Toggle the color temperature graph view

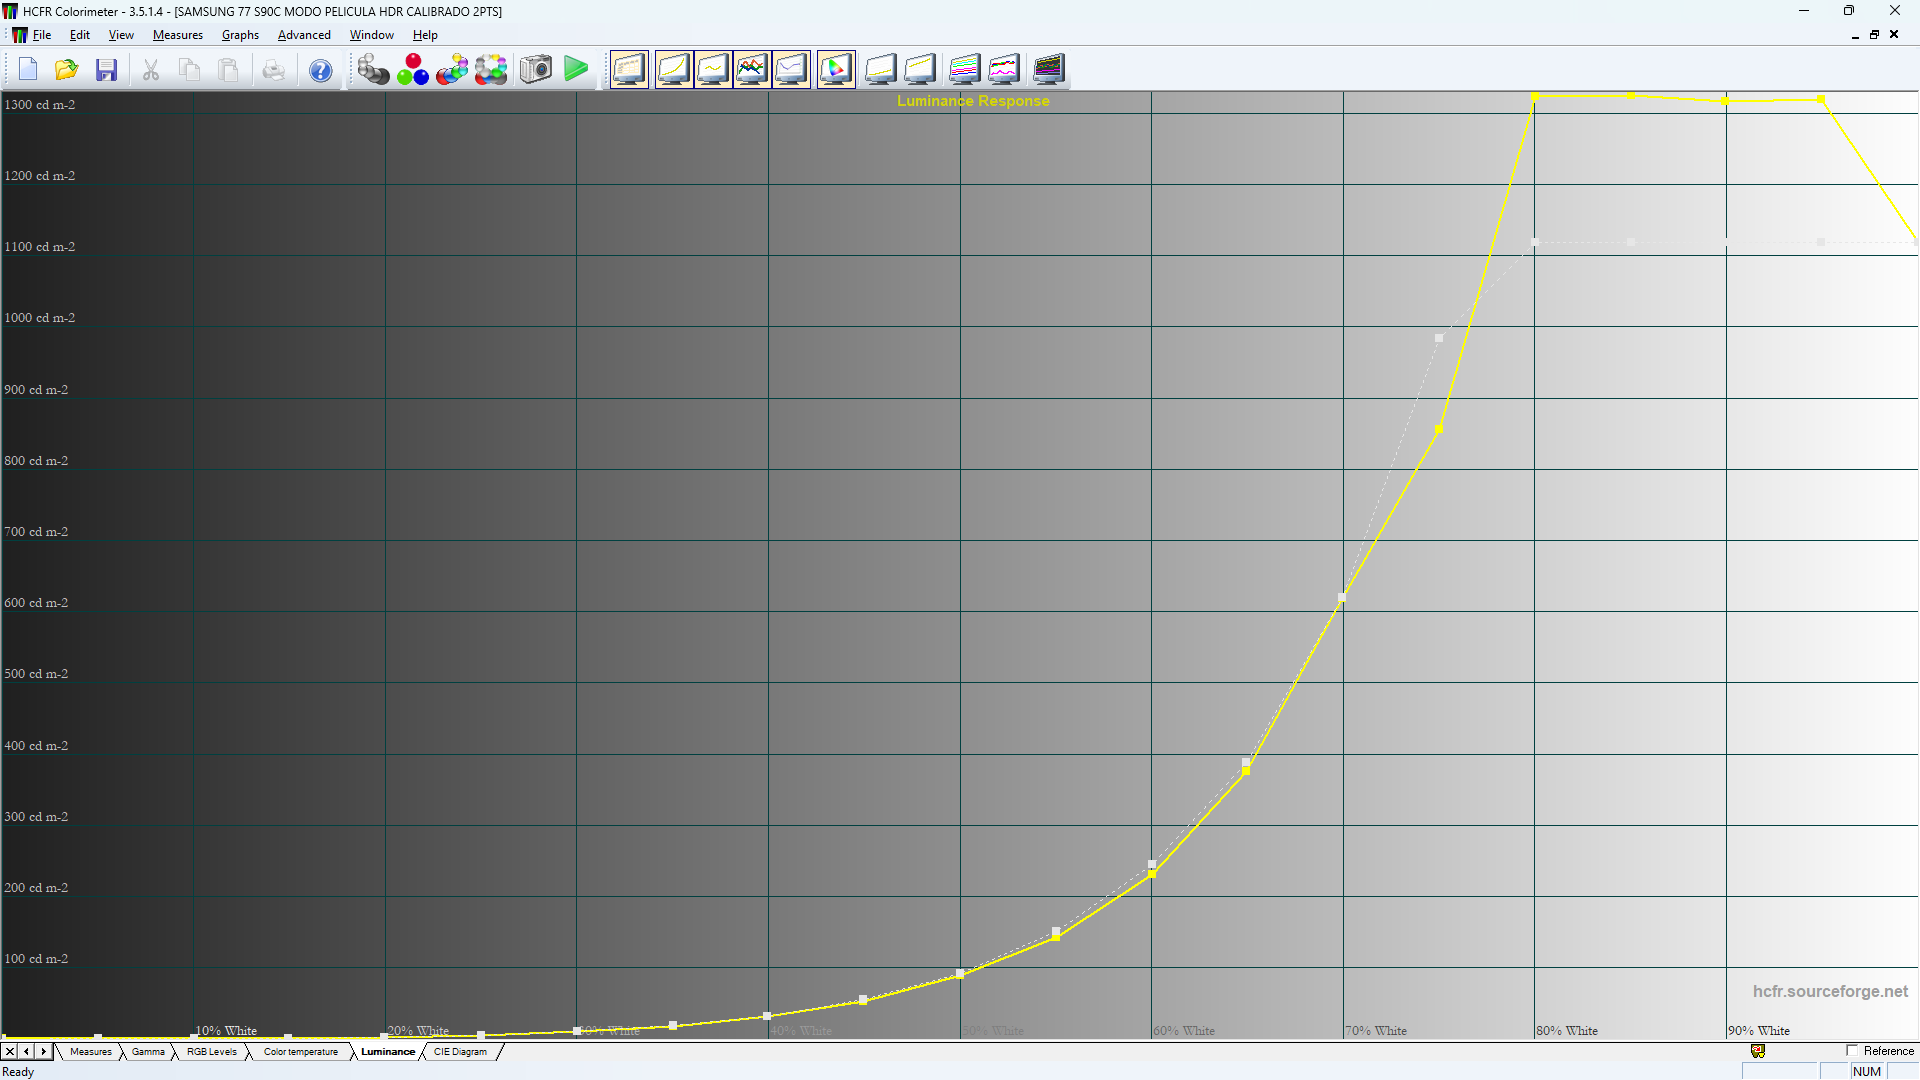(x=791, y=69)
